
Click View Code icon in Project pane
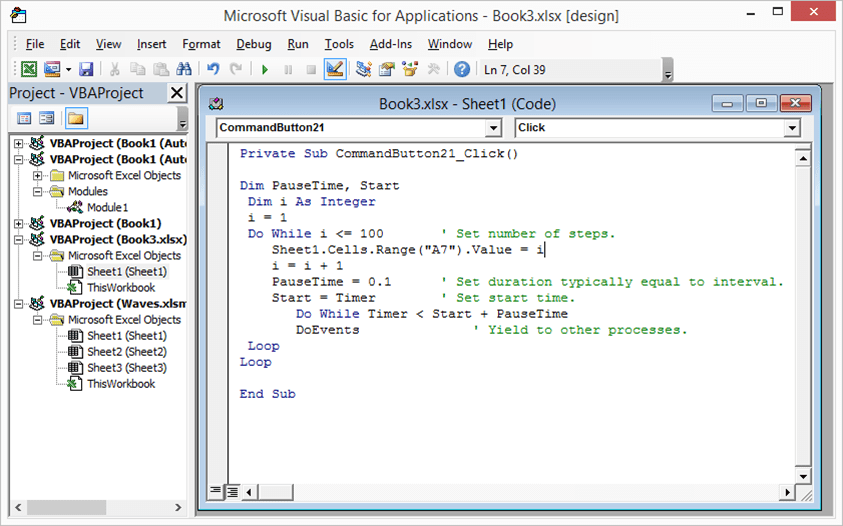[x=24, y=118]
